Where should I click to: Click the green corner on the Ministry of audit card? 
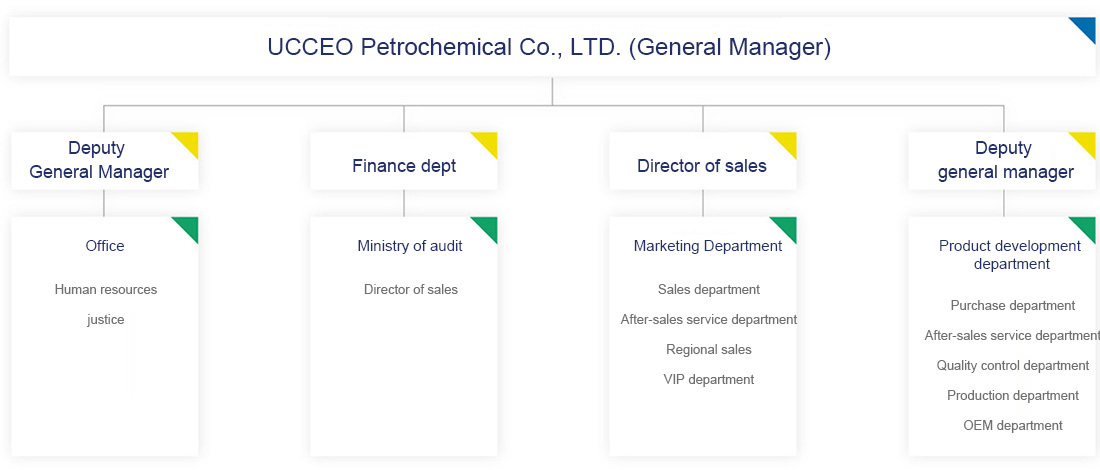(488, 226)
